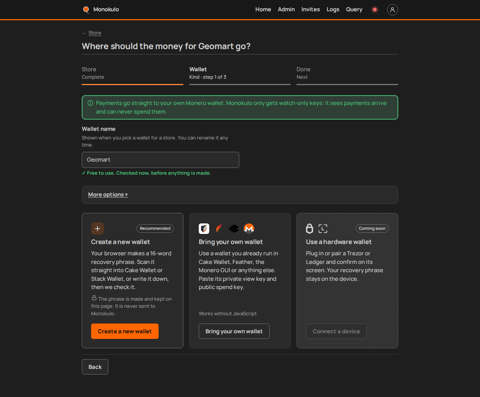Image resolution: width=480 pixels, height=397 pixels.
Task: Click the Cake Wallet icon
Action: 204,228
